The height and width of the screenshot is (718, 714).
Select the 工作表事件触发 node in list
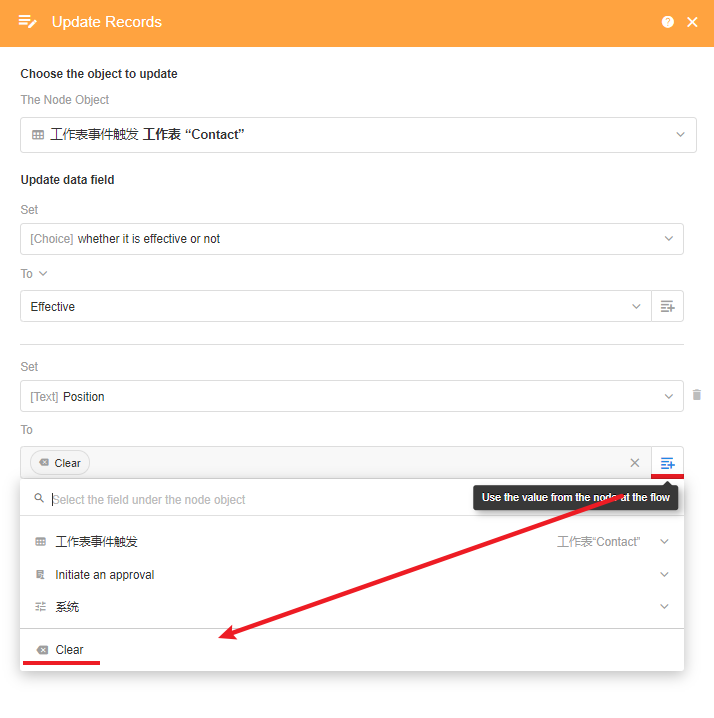97,542
